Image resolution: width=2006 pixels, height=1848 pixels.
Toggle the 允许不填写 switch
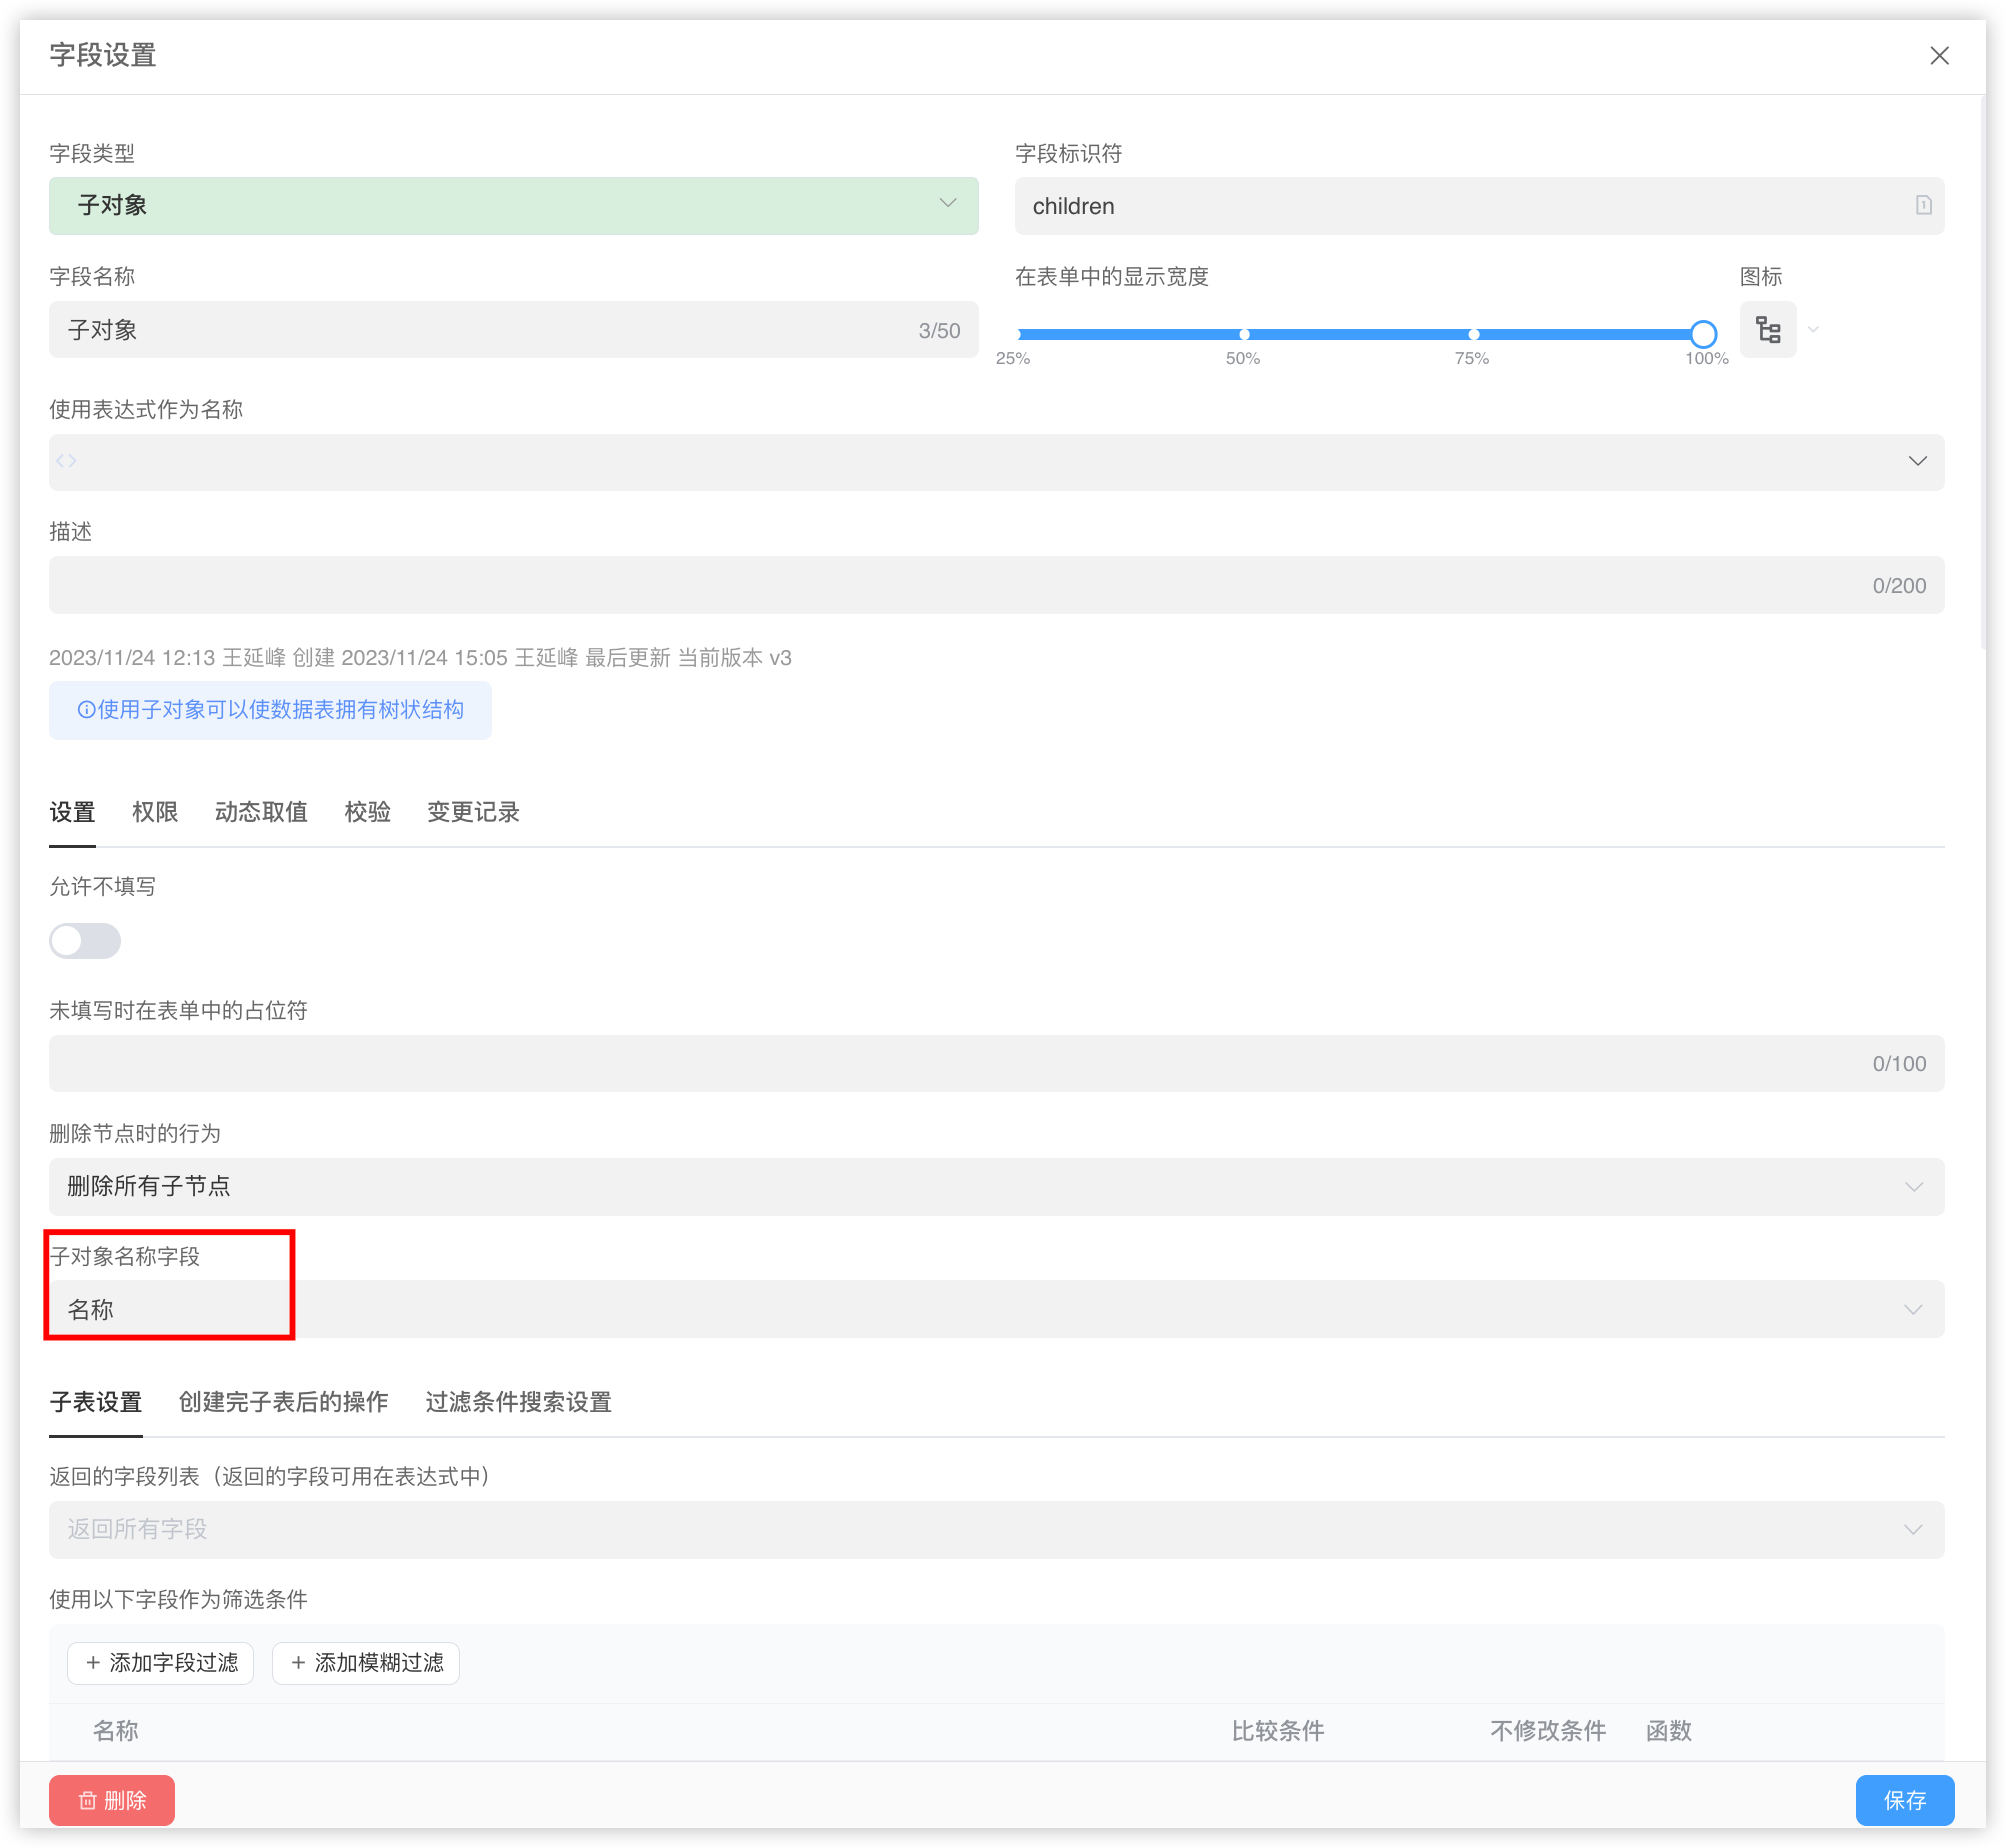click(x=85, y=941)
